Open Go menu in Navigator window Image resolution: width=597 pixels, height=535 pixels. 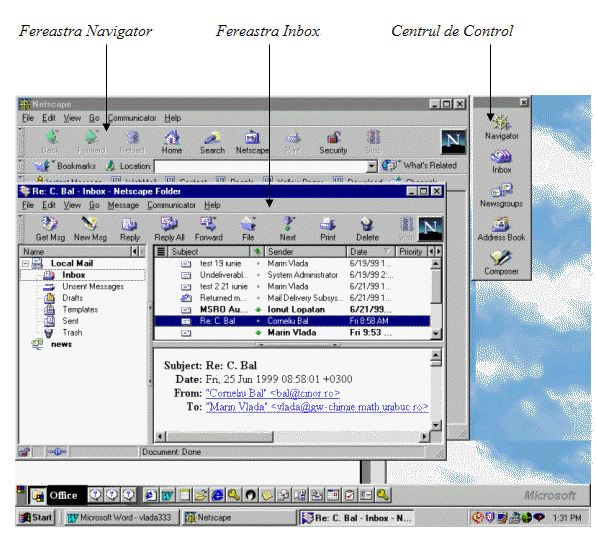click(x=94, y=118)
